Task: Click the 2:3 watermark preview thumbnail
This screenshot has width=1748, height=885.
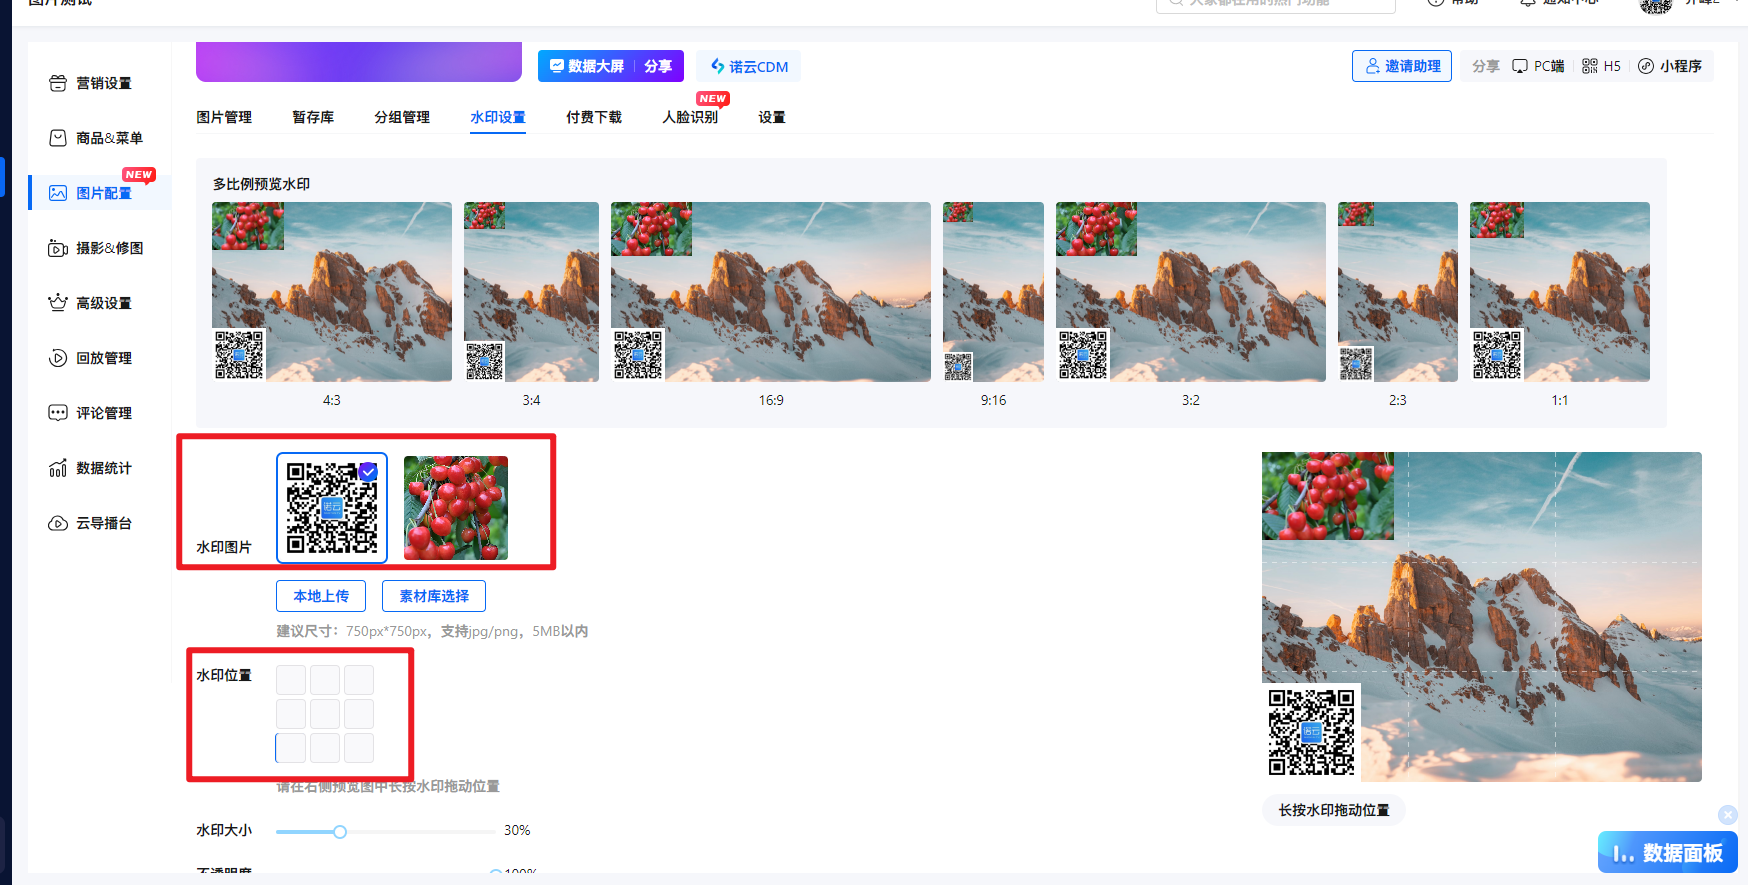Action: pyautogui.click(x=1398, y=292)
